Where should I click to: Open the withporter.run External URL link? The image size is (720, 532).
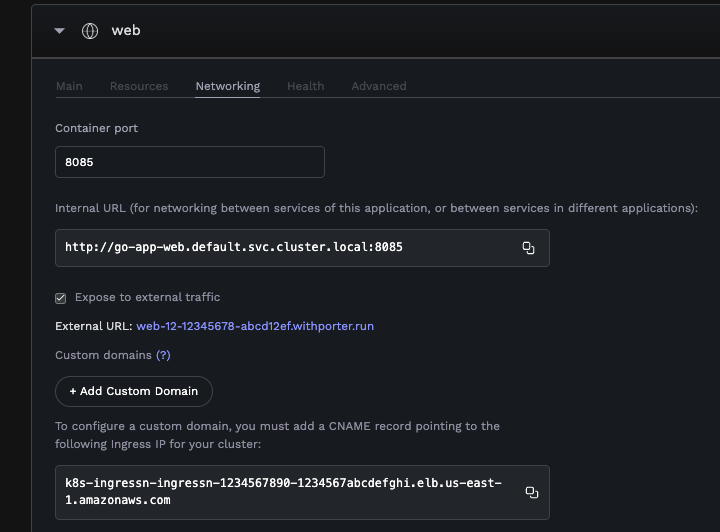[255, 326]
